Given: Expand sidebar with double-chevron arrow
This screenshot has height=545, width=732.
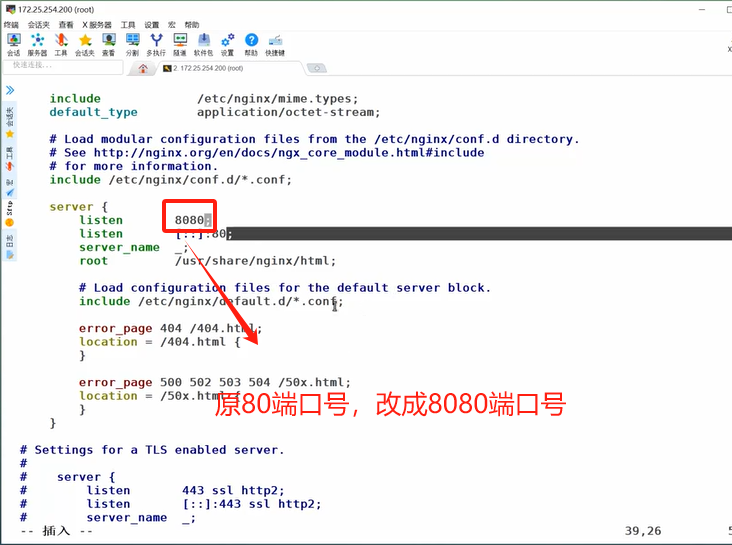Looking at the screenshot, I should [x=10, y=90].
